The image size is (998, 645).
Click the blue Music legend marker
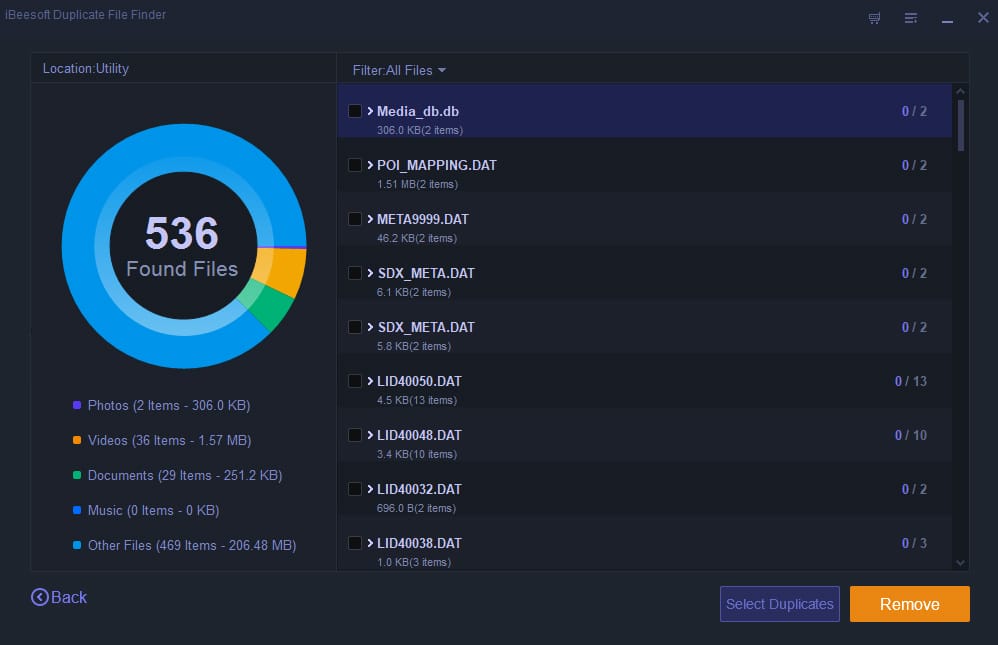pyautogui.click(x=77, y=510)
